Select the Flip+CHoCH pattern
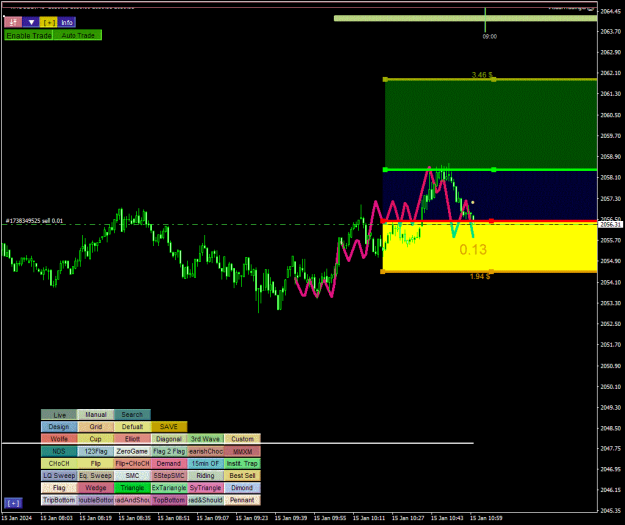This screenshot has height=525, width=625. pyautogui.click(x=132, y=463)
